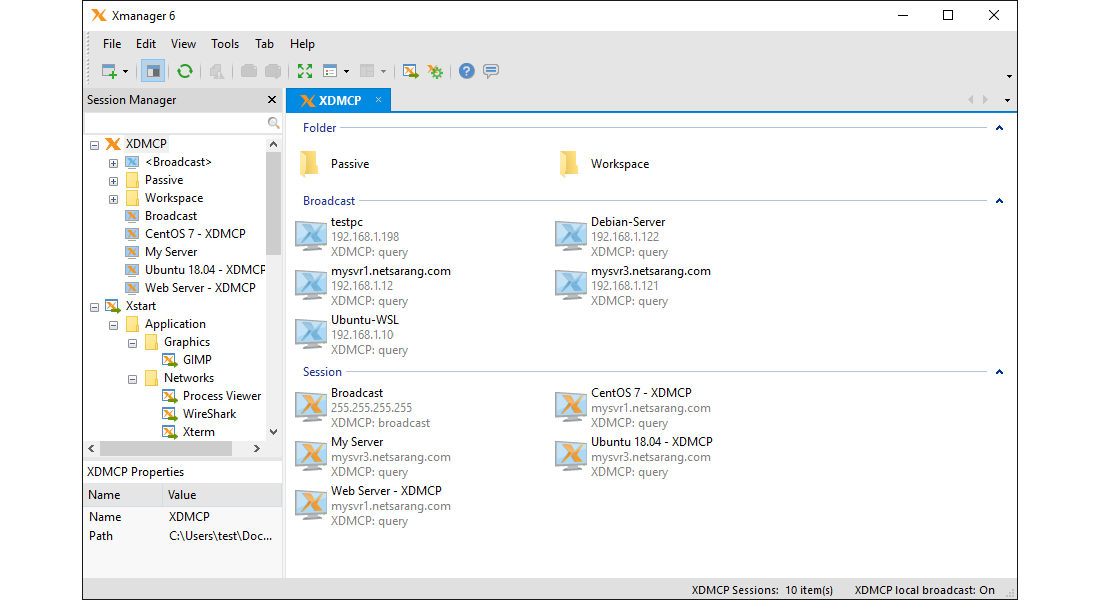
Task: Open the Tab menu
Action: (x=264, y=44)
